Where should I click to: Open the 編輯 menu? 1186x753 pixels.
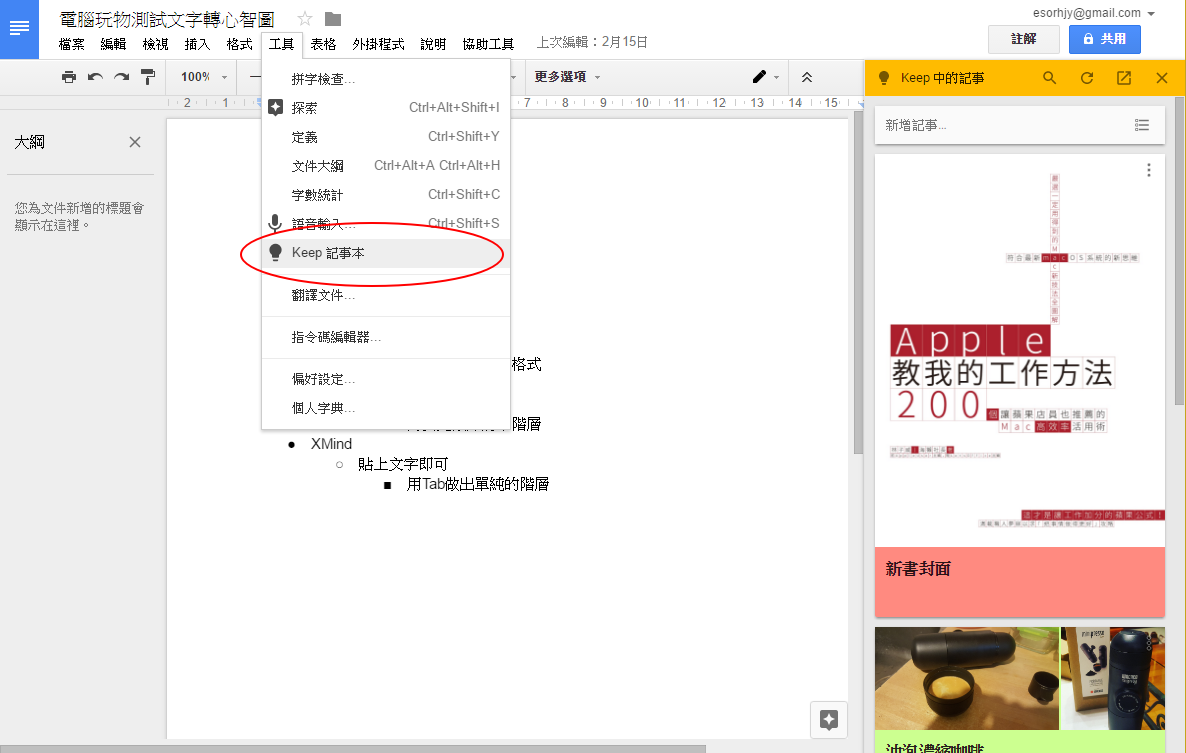(113, 45)
